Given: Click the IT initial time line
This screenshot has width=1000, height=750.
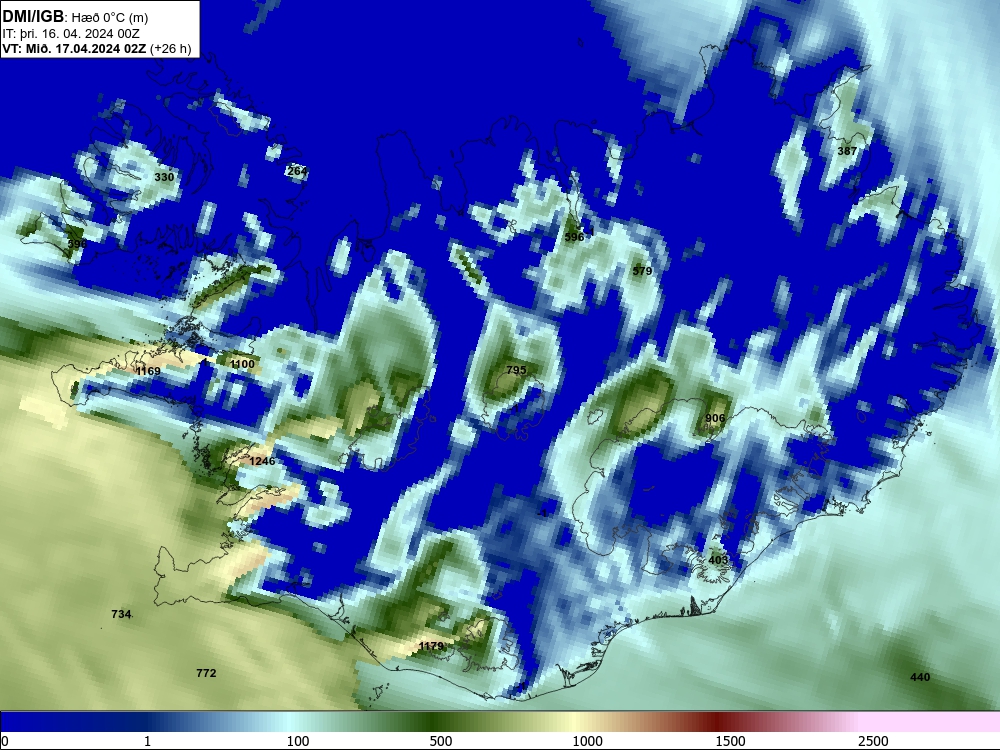Looking at the screenshot, I should [x=71, y=34].
